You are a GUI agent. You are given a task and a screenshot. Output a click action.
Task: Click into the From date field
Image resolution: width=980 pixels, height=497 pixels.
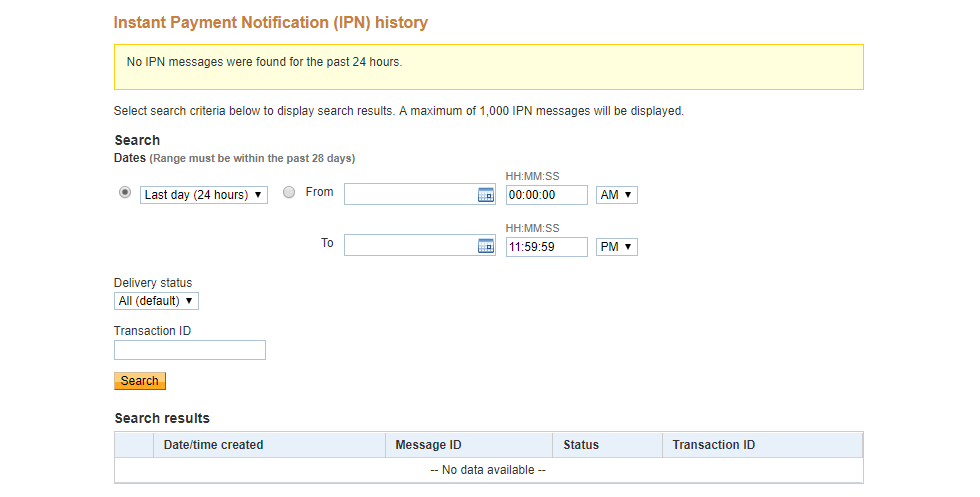[x=410, y=195]
